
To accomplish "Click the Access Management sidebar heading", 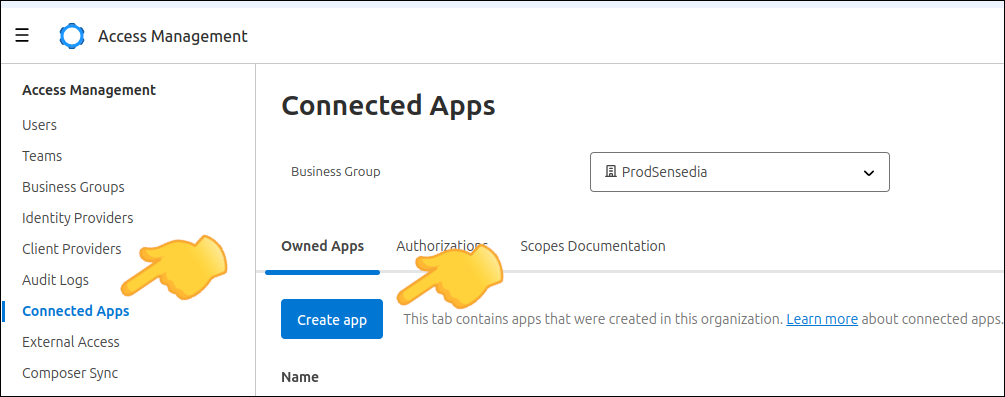I will pyautogui.click(x=89, y=90).
